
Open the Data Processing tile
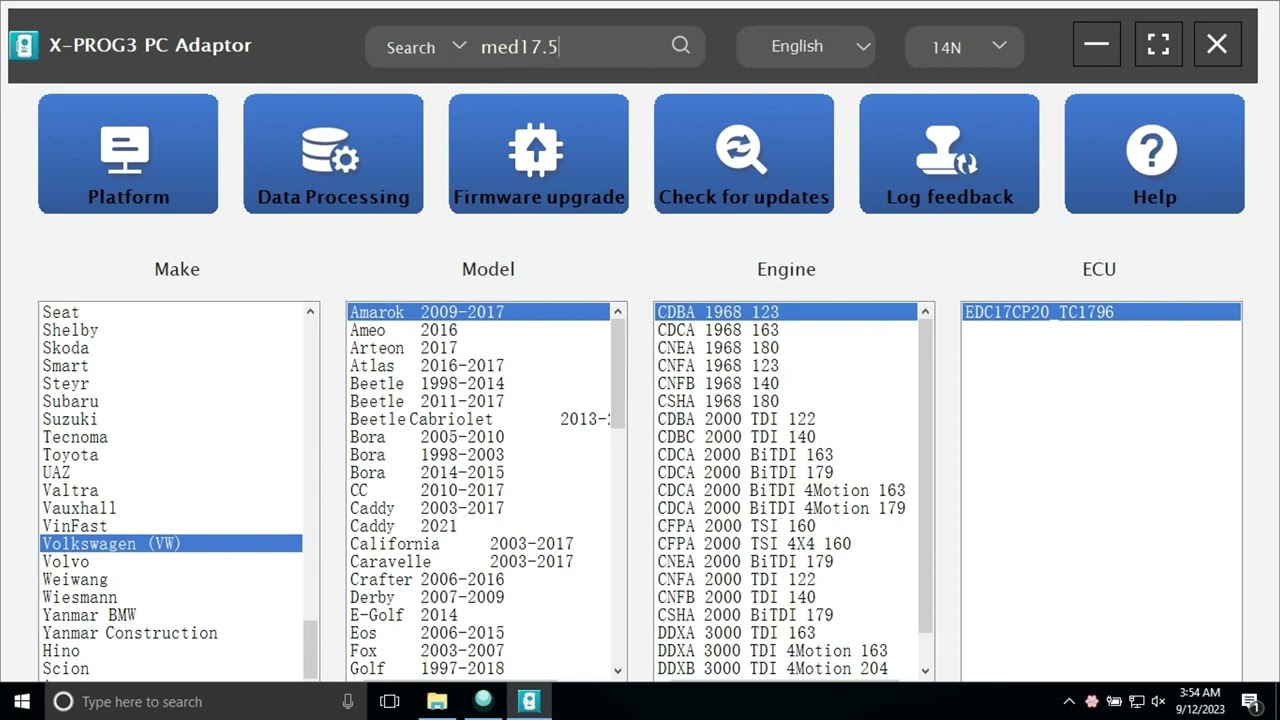point(333,154)
